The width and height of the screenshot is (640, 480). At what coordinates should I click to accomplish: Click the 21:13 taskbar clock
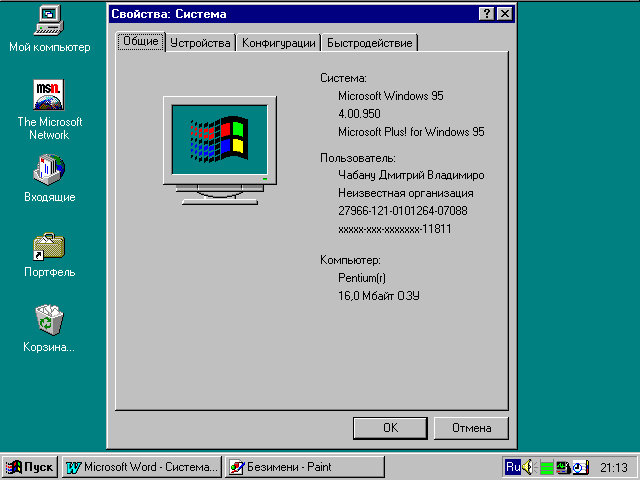(x=613, y=467)
